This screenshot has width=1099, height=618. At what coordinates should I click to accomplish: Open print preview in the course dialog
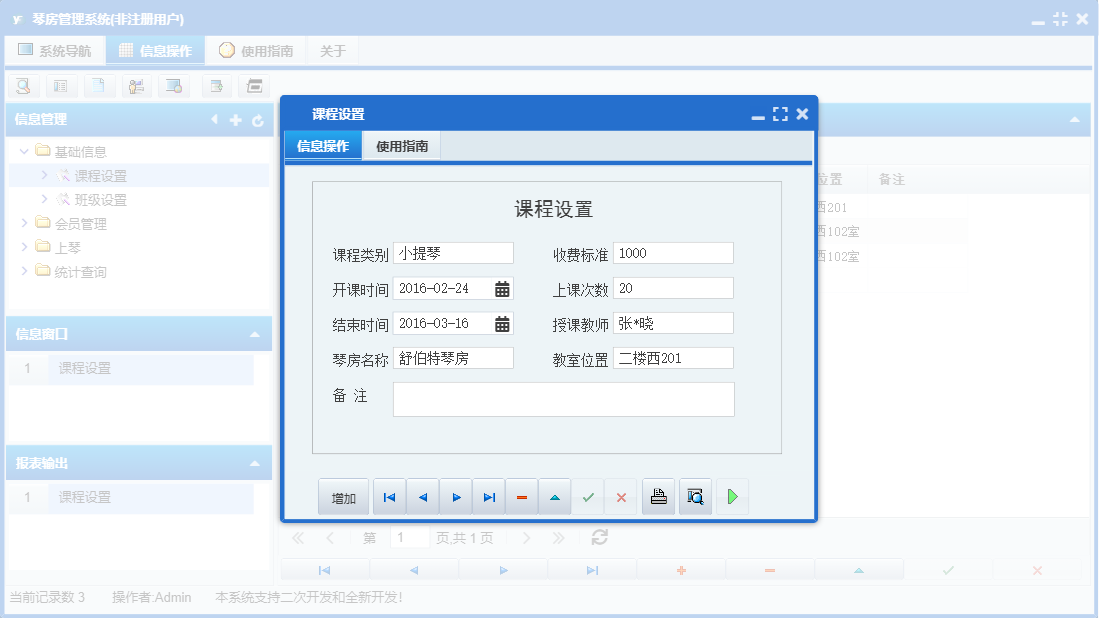(x=694, y=496)
